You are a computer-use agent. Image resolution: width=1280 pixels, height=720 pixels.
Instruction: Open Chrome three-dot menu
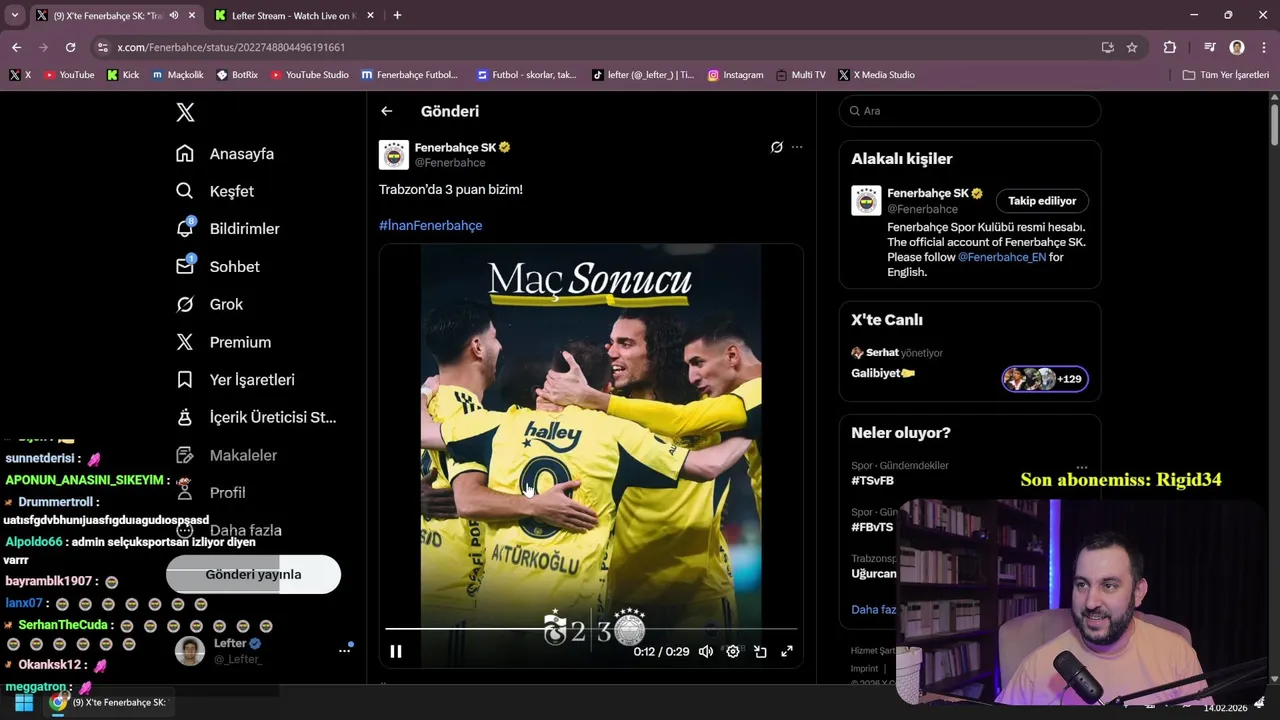[1262, 47]
